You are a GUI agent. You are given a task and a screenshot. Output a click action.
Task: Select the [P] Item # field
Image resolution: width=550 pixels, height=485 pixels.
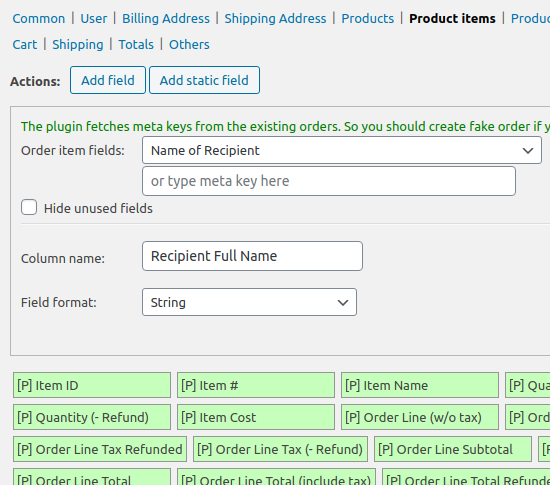click(256, 385)
